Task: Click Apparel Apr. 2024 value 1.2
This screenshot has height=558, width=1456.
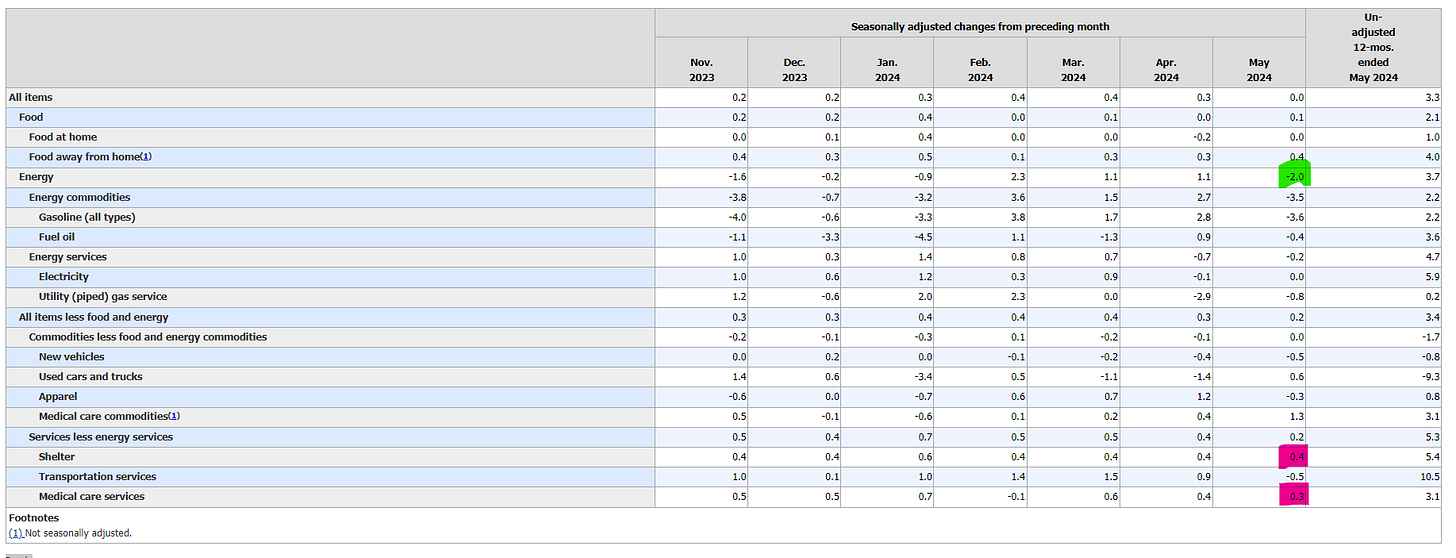Action: tap(1204, 397)
